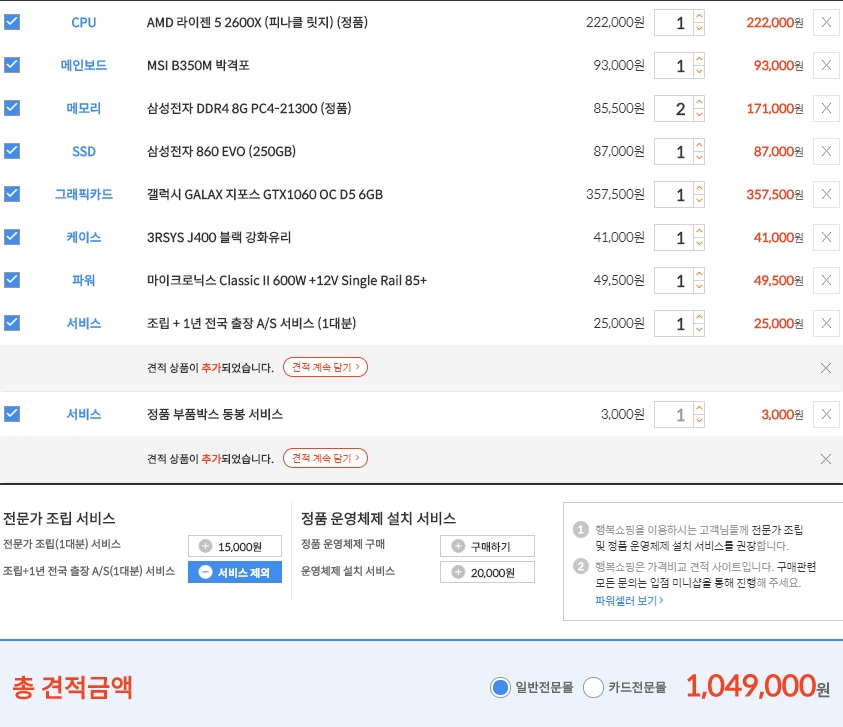The height and width of the screenshot is (727, 843).
Task: Decrease 파워 quantity with down arrow
Action: [699, 287]
